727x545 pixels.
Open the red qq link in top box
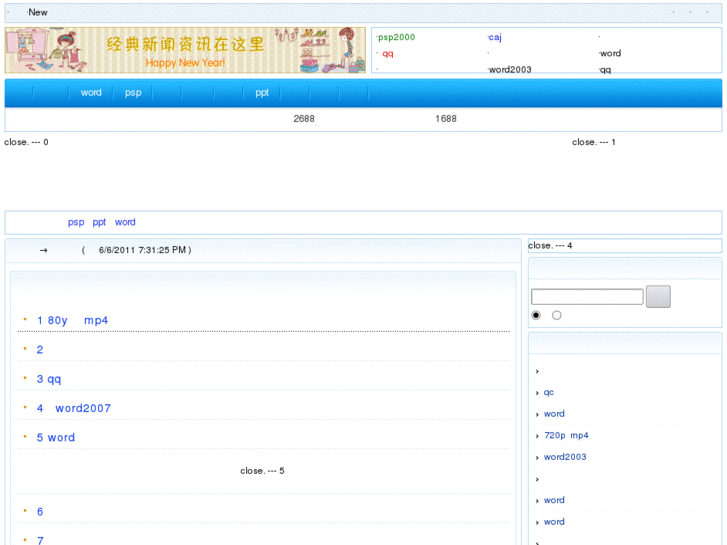click(388, 54)
